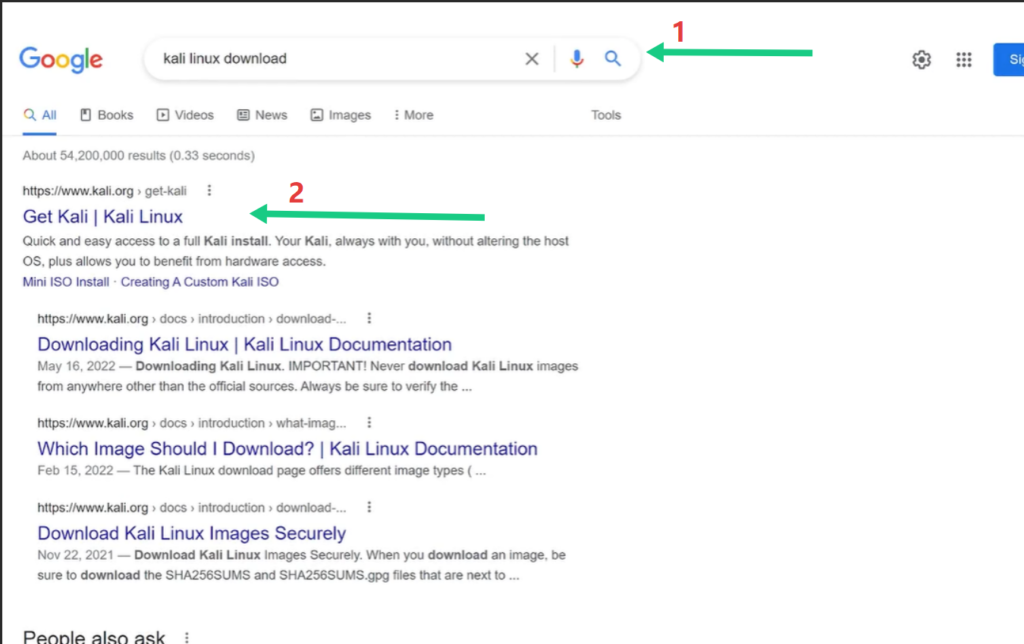Clear the search query with X

(532, 59)
